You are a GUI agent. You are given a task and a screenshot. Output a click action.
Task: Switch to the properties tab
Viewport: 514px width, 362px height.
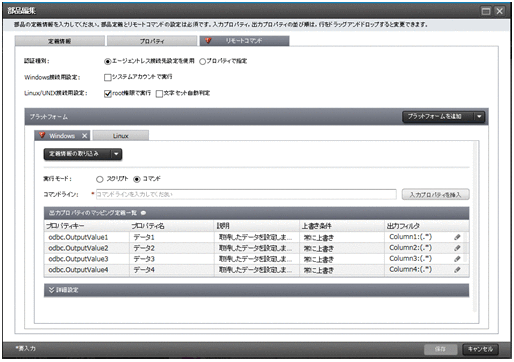152,41
